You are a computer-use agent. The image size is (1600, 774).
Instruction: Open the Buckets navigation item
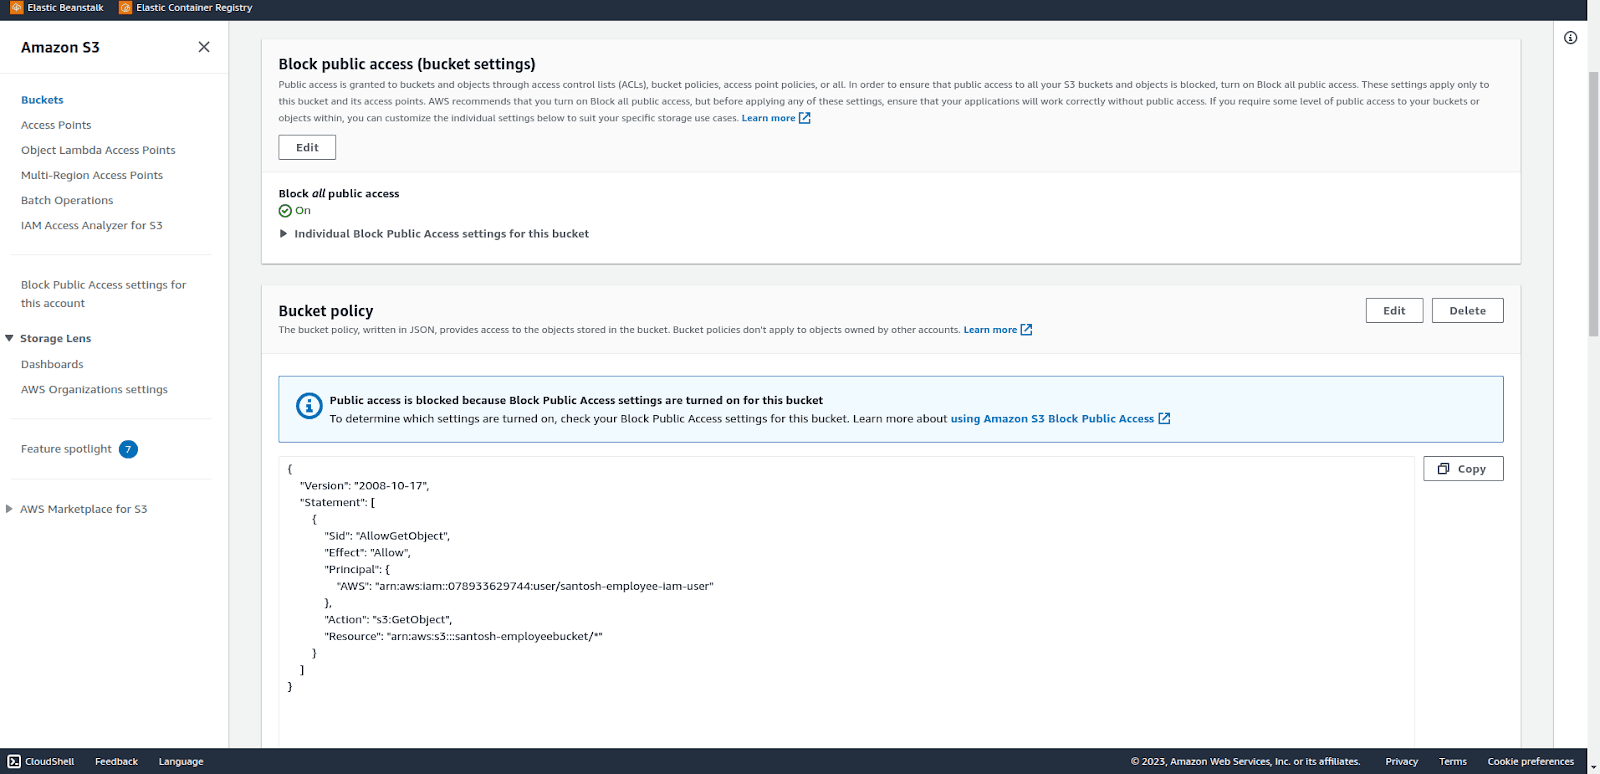[x=42, y=100]
